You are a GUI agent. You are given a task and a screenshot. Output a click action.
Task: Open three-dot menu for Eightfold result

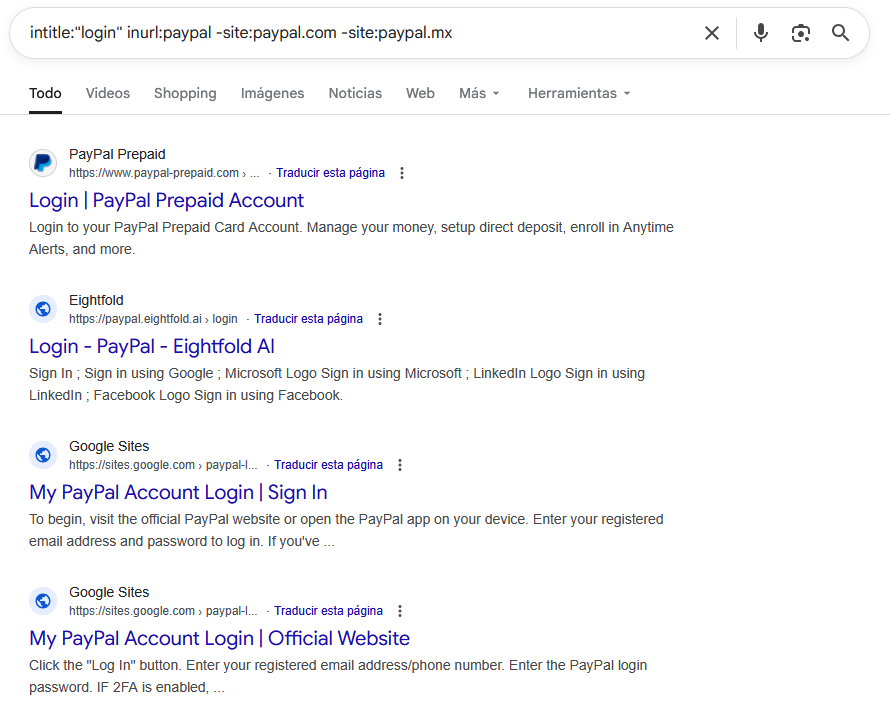click(x=380, y=319)
